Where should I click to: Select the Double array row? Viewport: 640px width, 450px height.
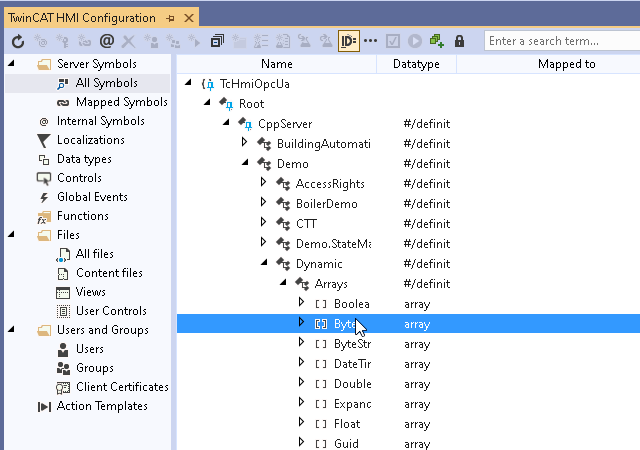408,384
